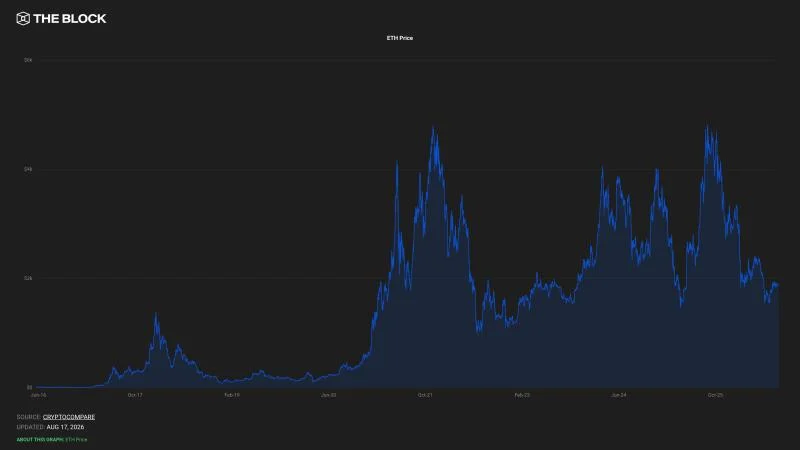Viewport: 800px width, 450px height.
Task: Click the highest price peak near Oct-21
Action: 433,127
